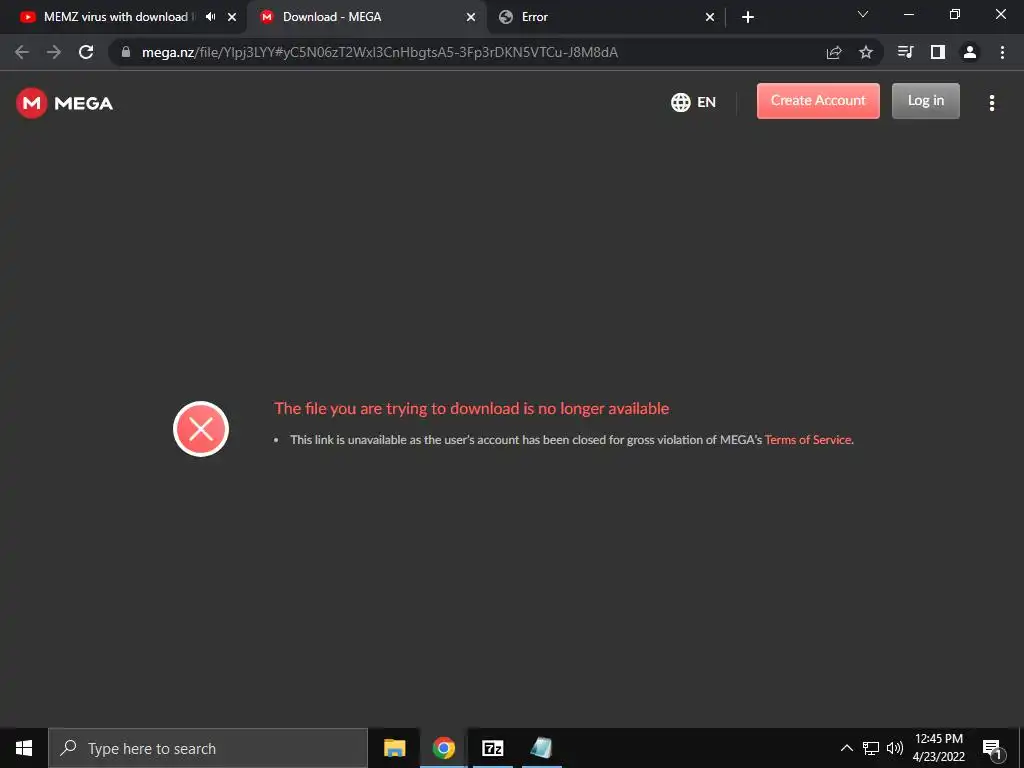Open the Chrome profile menu
Screen dimensions: 1024x768
click(970, 52)
